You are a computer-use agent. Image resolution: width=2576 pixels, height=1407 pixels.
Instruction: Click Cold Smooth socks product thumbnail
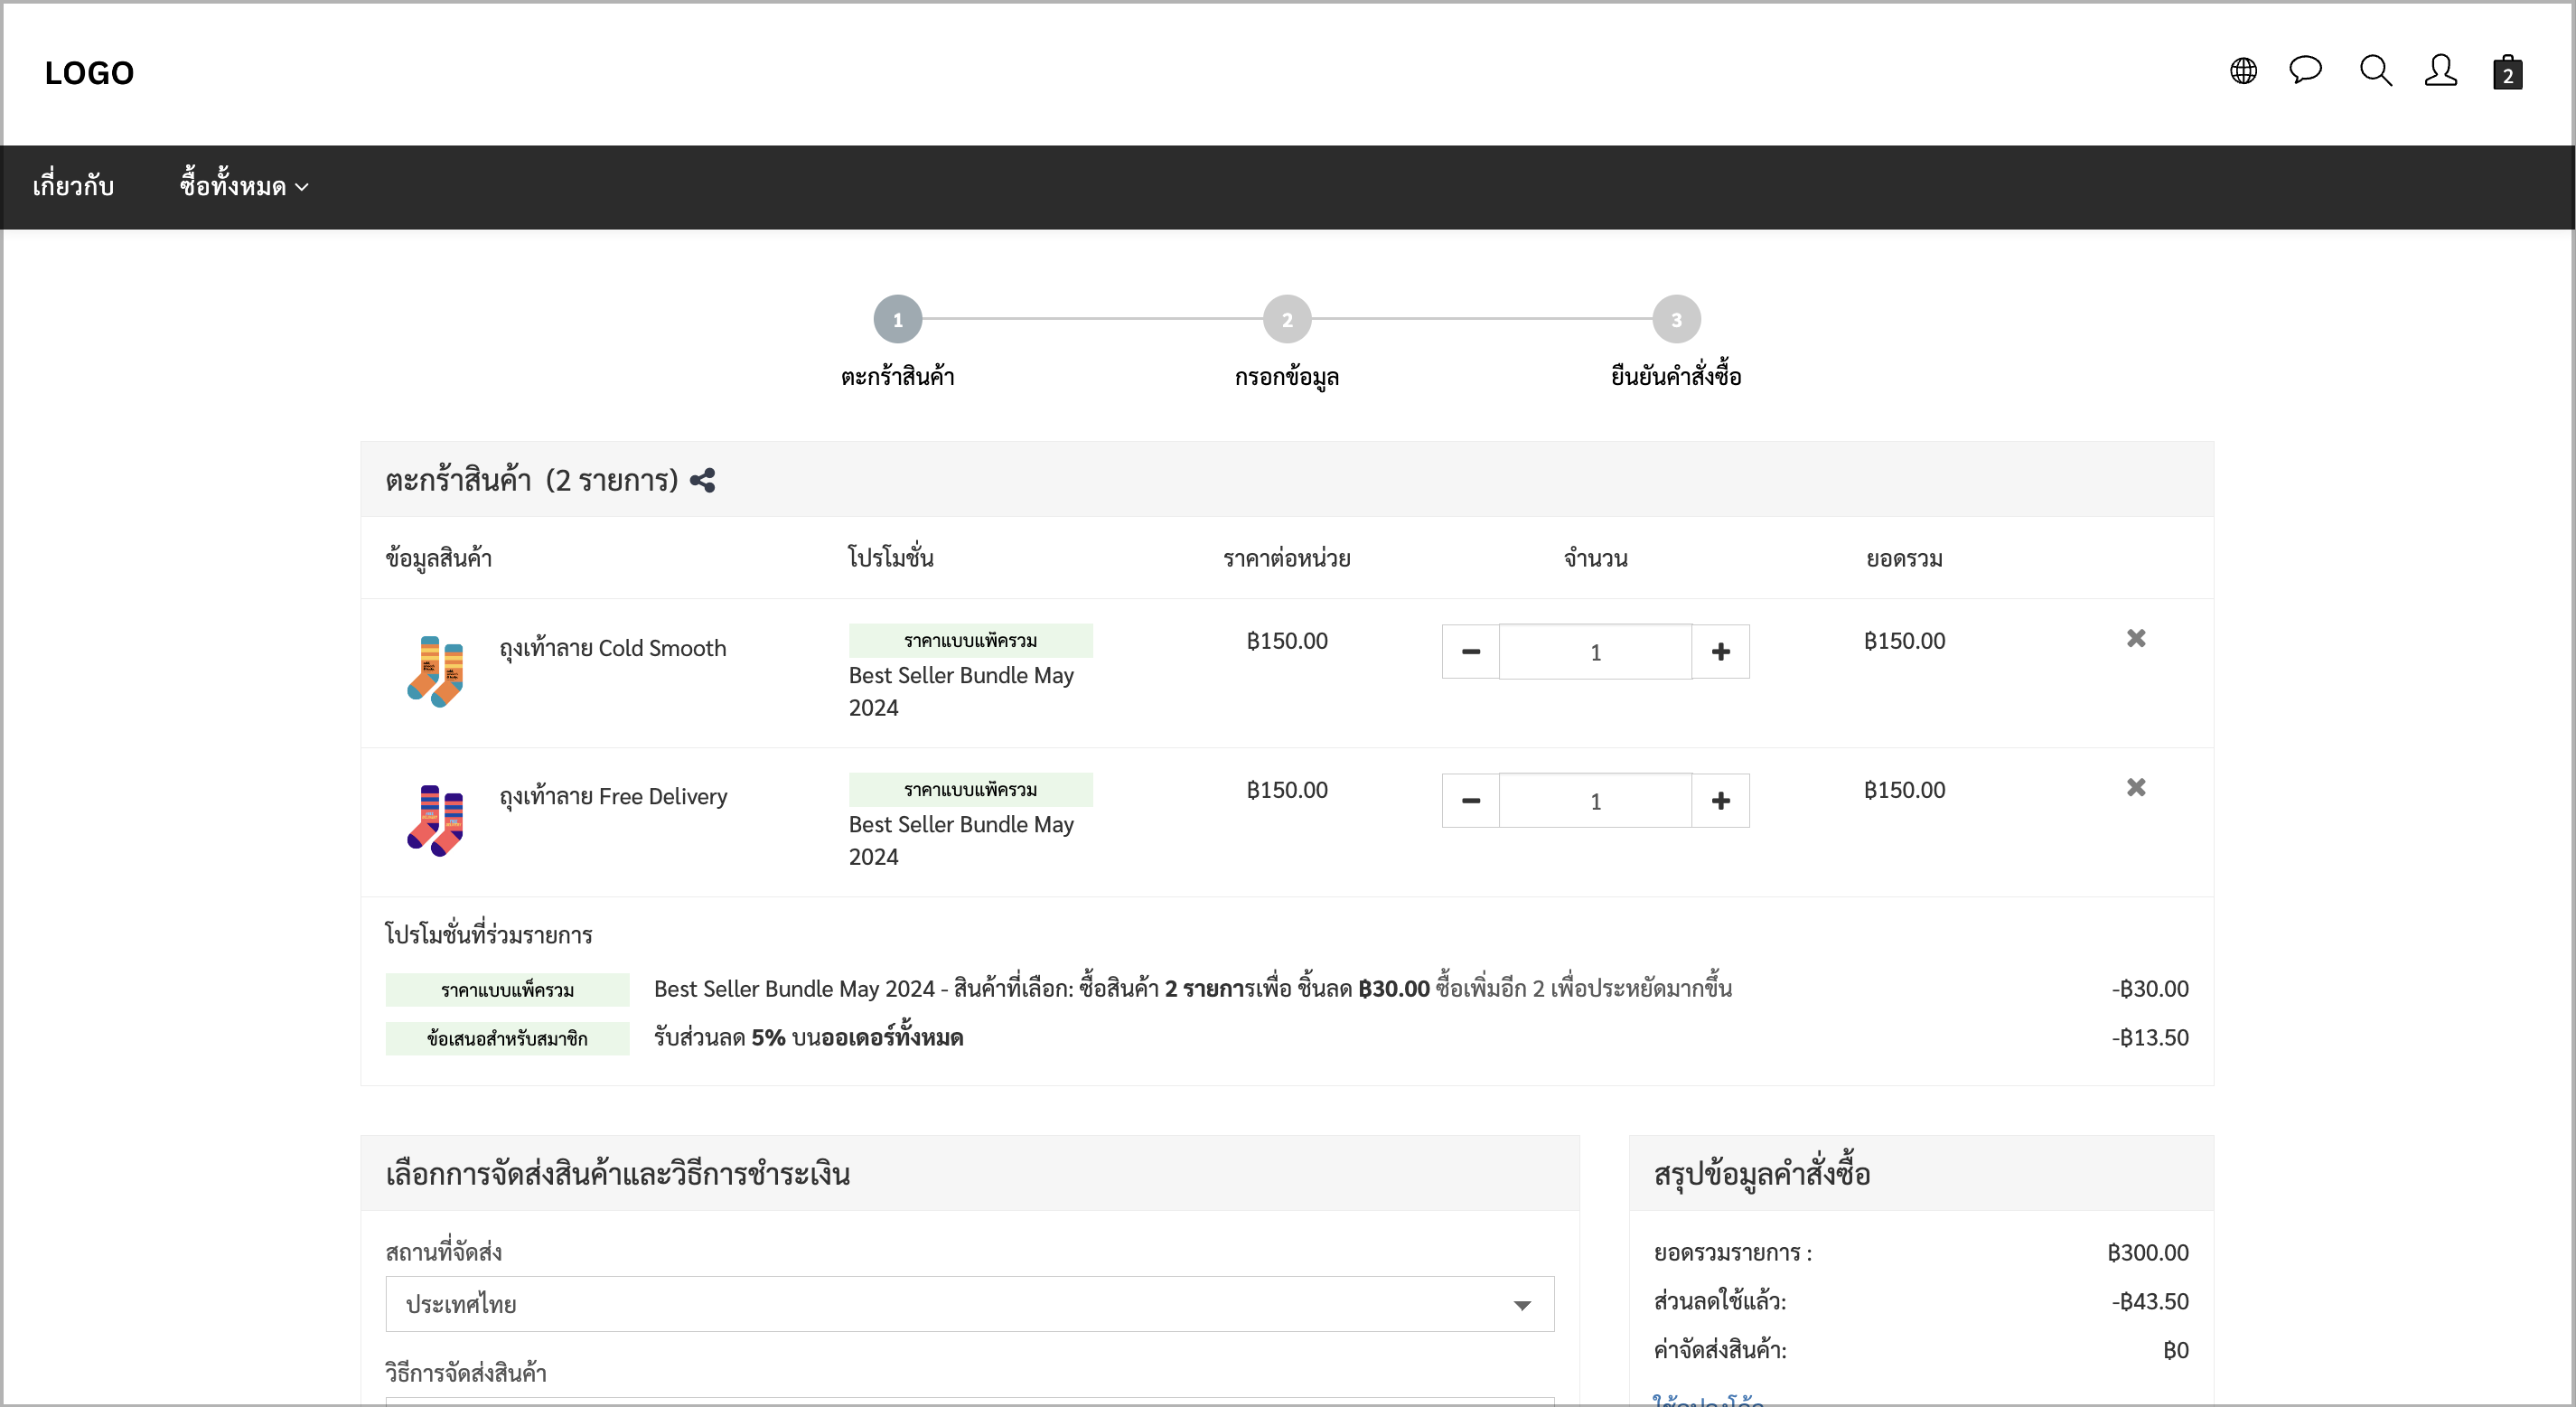(x=435, y=671)
